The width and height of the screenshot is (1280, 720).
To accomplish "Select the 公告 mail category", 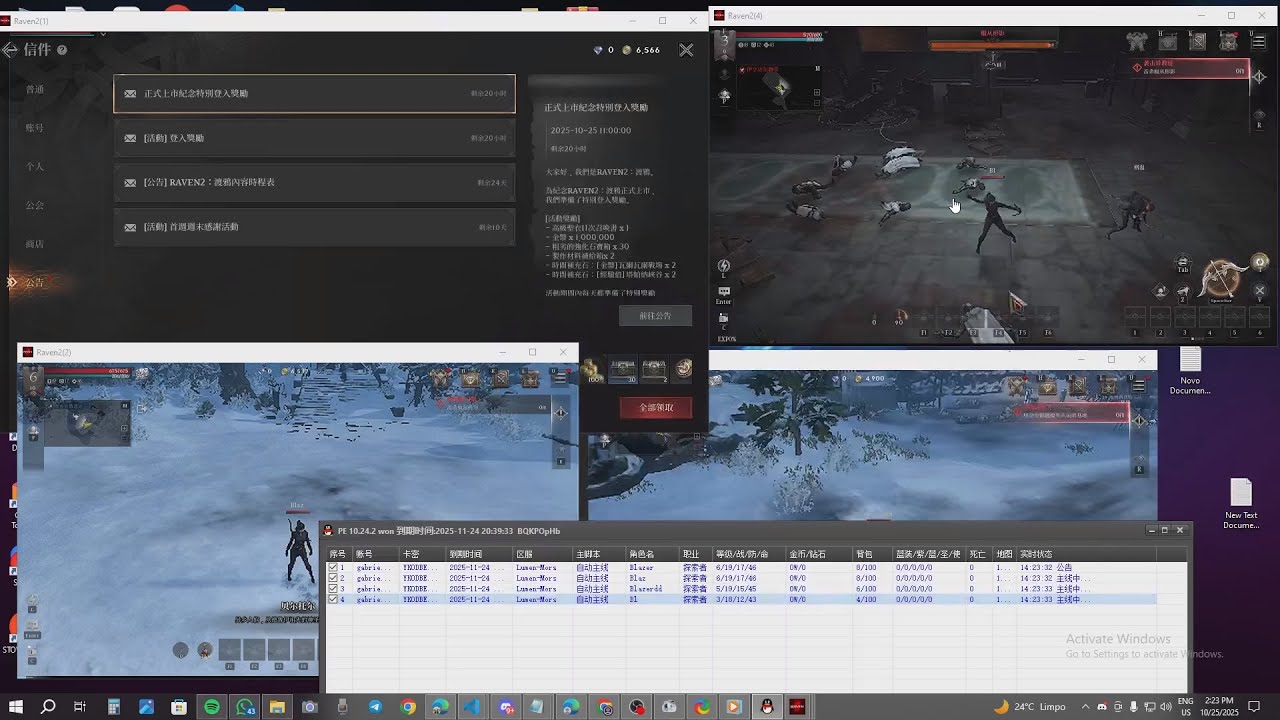I will coord(35,283).
